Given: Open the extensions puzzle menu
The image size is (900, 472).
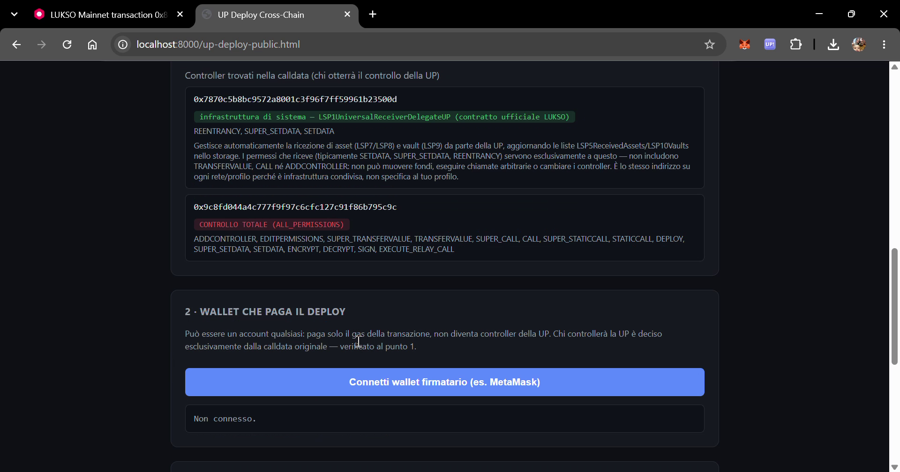Looking at the screenshot, I should (x=796, y=44).
